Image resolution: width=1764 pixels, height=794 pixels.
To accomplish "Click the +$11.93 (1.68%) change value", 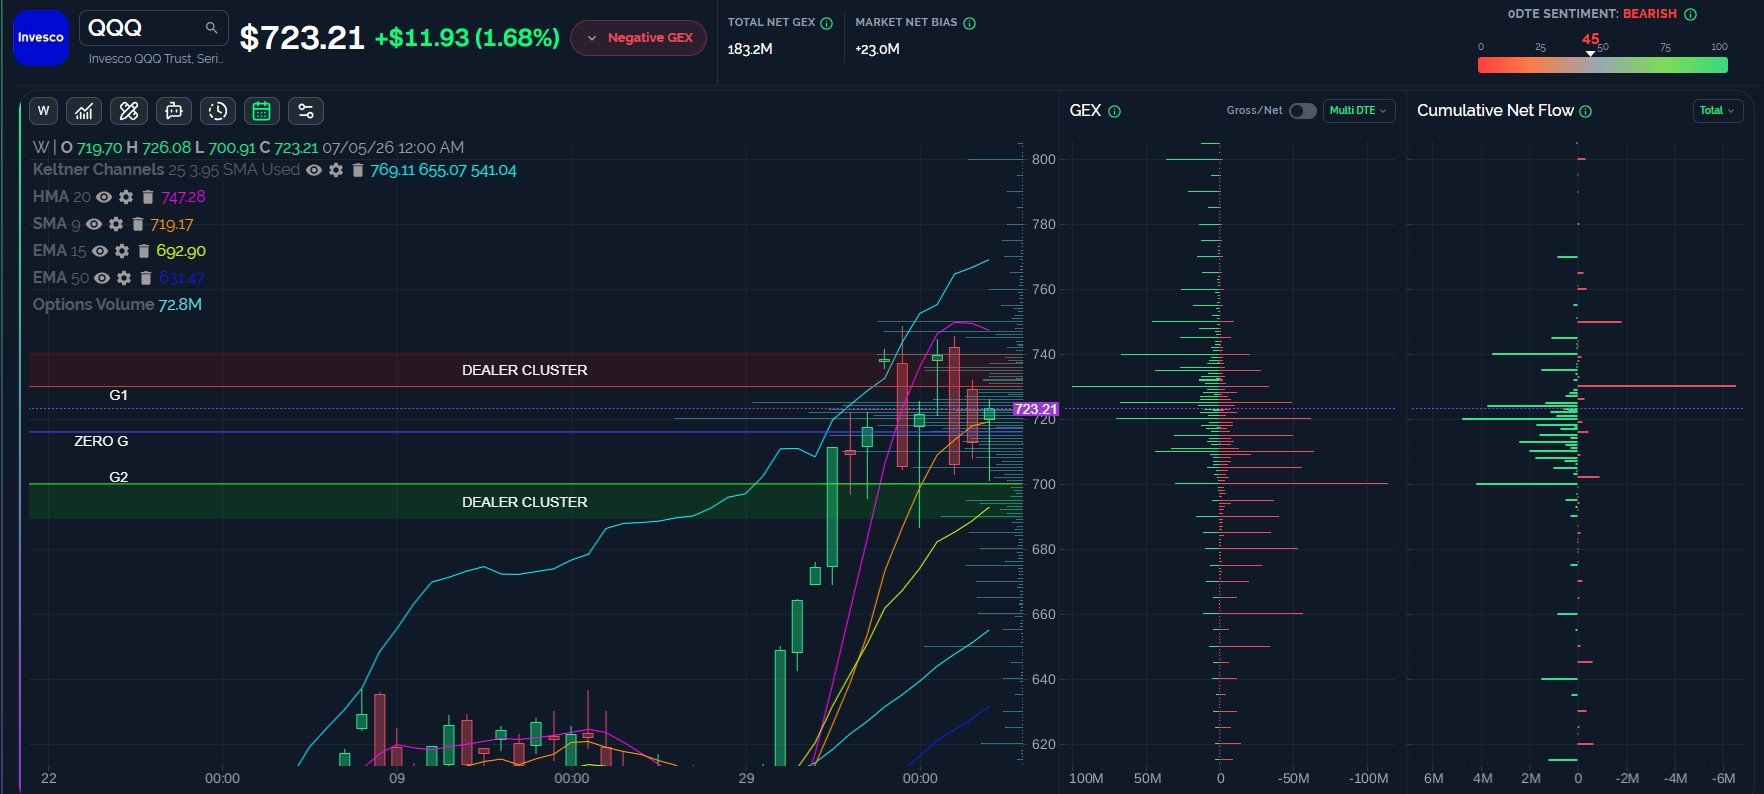I will 467,38.
